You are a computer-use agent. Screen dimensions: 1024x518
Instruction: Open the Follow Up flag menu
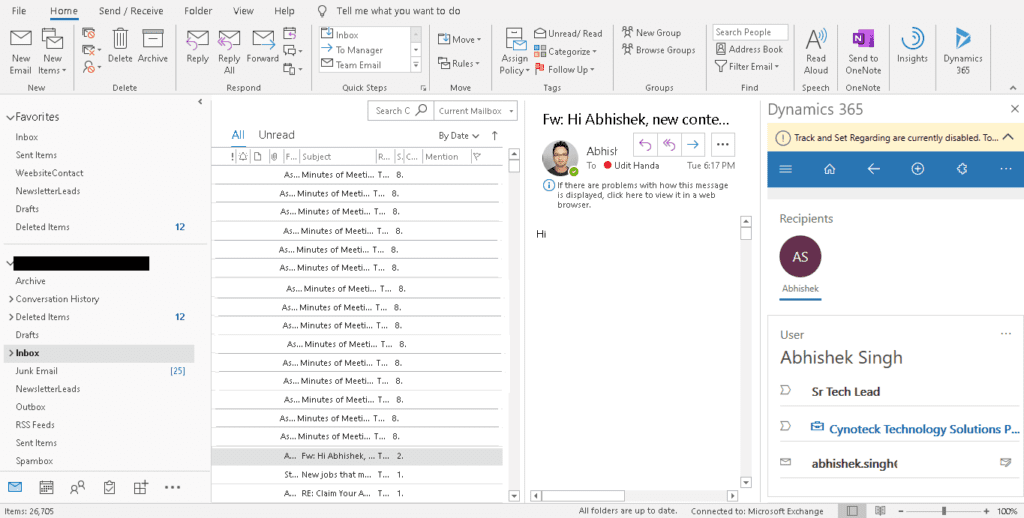click(565, 69)
